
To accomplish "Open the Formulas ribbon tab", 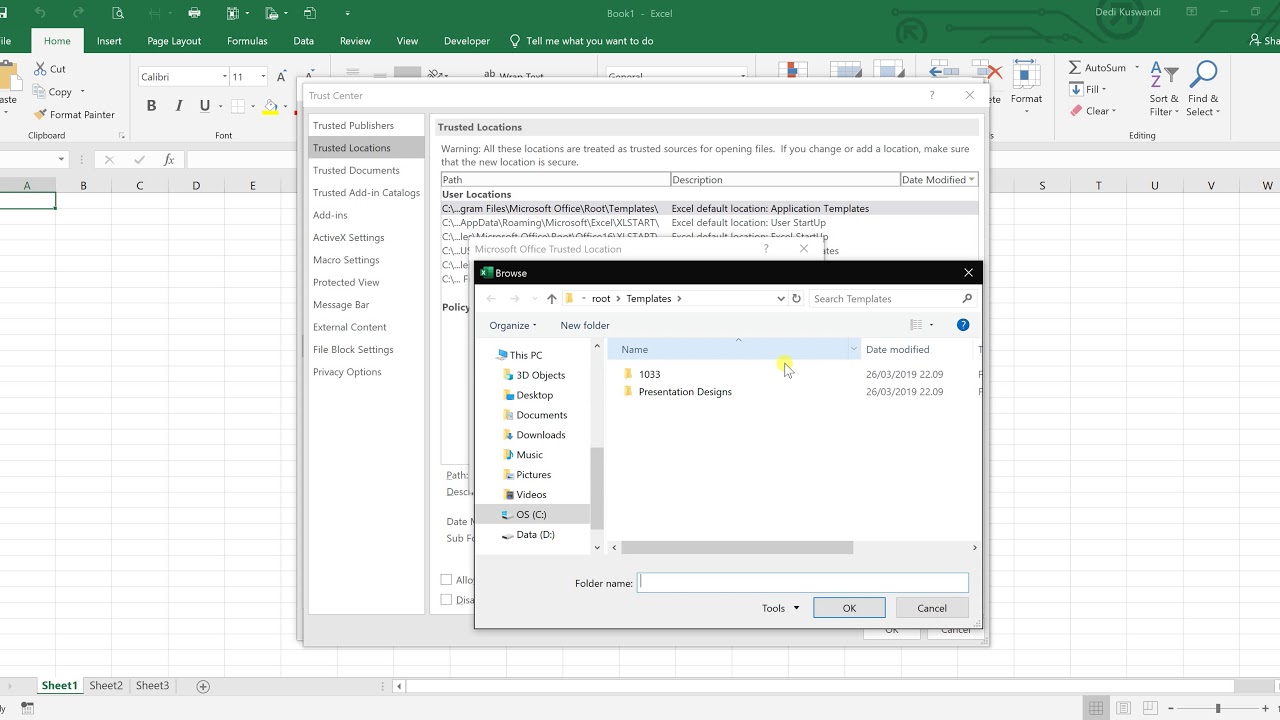I will (x=247, y=41).
